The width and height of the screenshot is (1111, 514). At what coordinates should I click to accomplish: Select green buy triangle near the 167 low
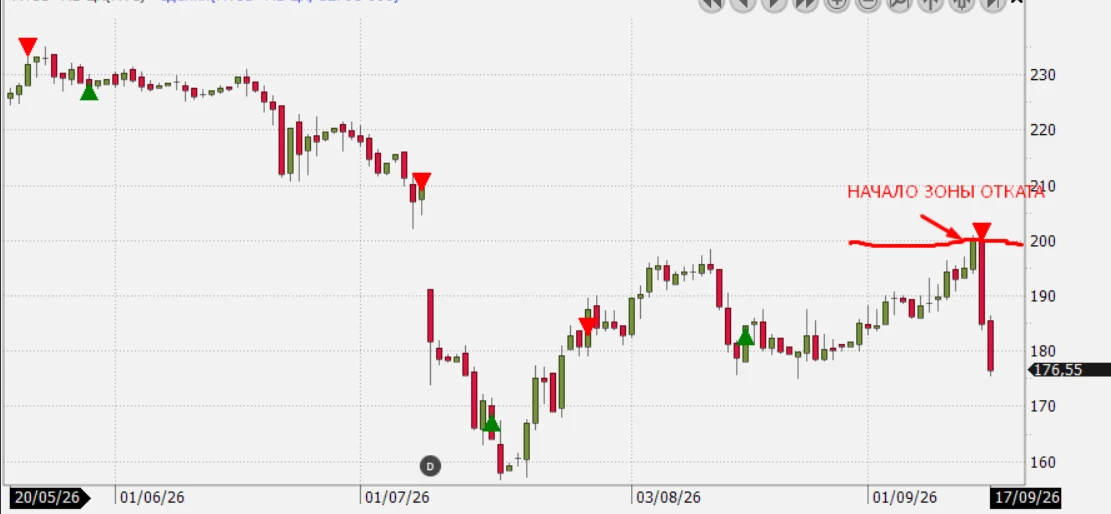491,423
